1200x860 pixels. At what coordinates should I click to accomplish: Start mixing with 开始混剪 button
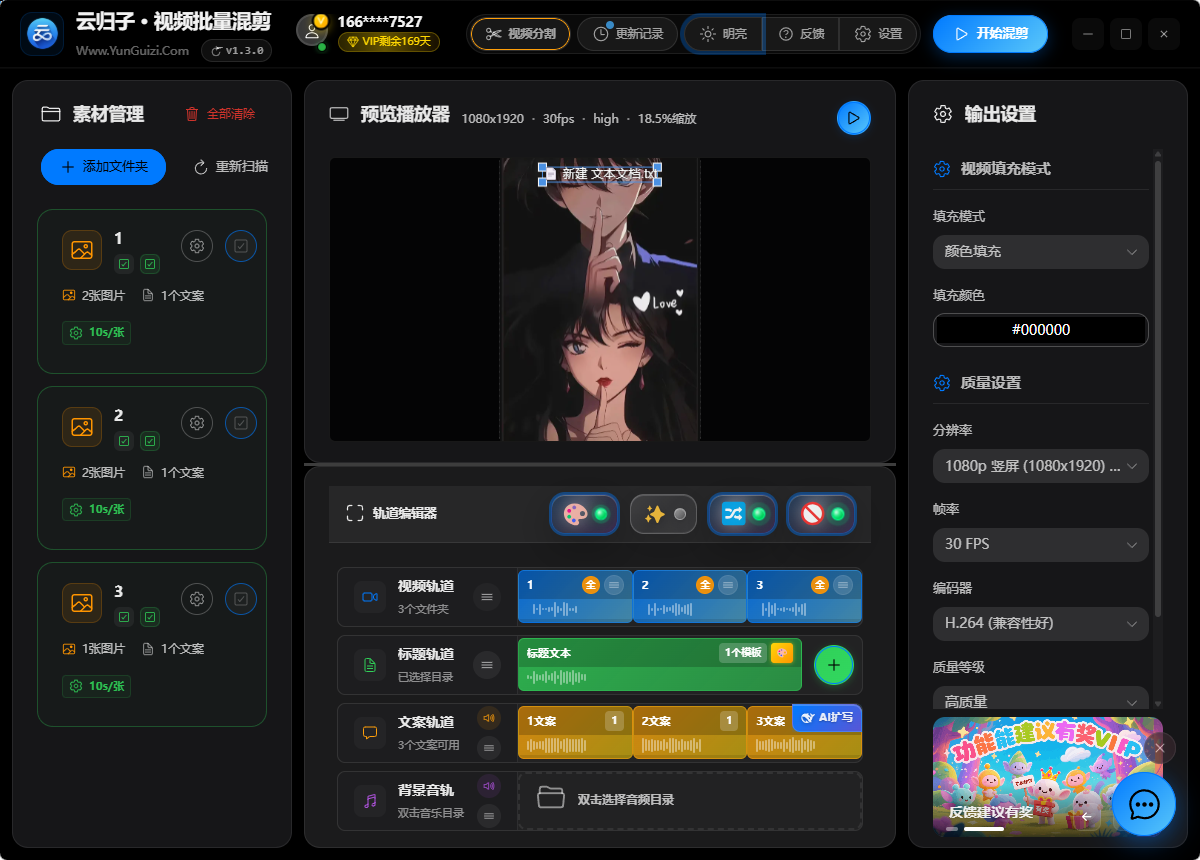[990, 34]
